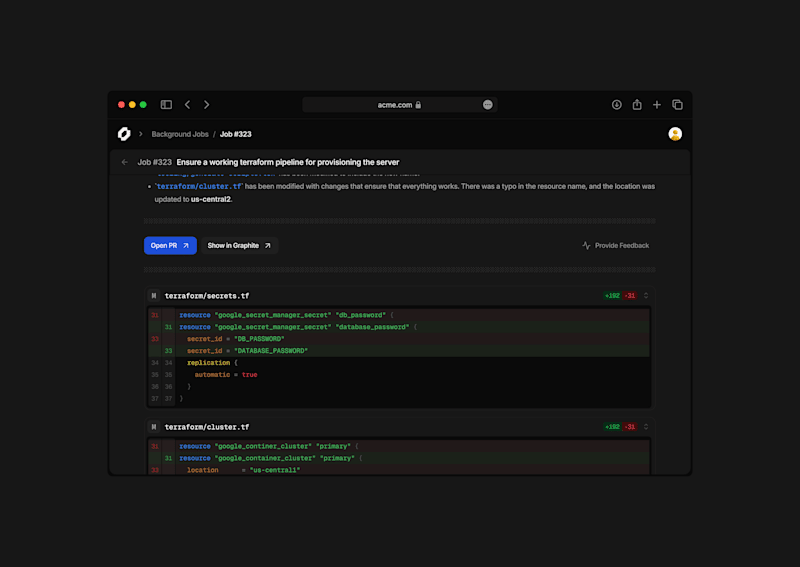Click the removed line "DB_PASSWORD"
This screenshot has height=567, width=800.
coord(399,339)
